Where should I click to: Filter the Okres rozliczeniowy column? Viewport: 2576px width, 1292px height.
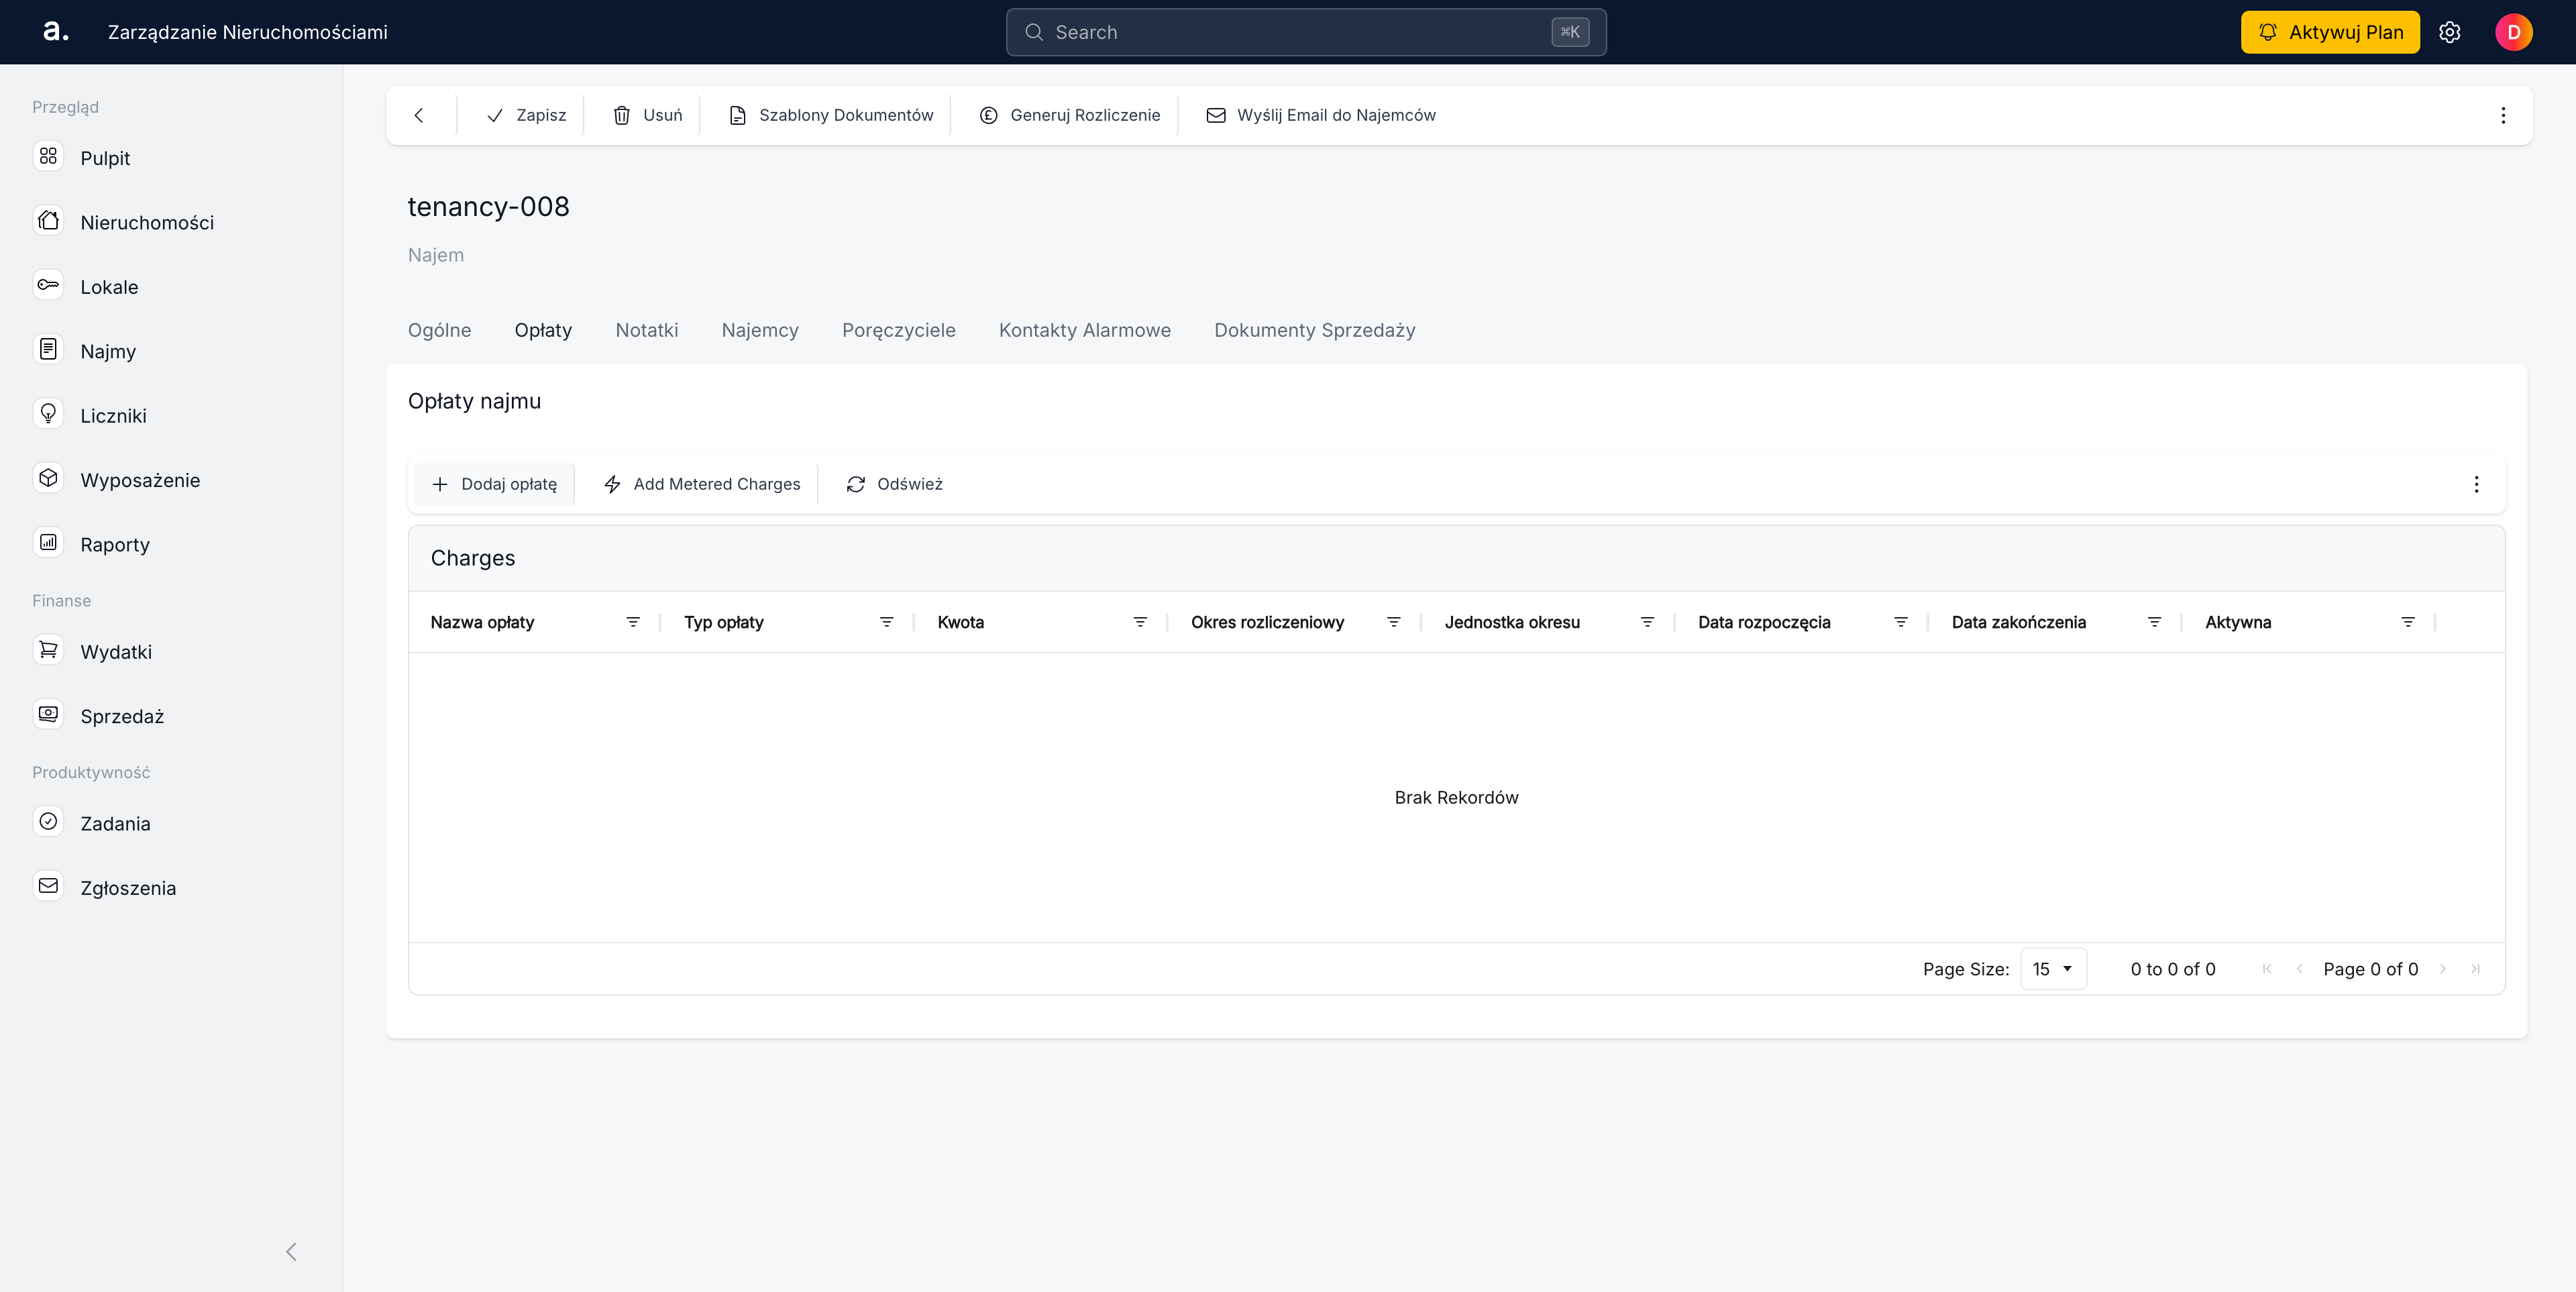coord(1393,622)
